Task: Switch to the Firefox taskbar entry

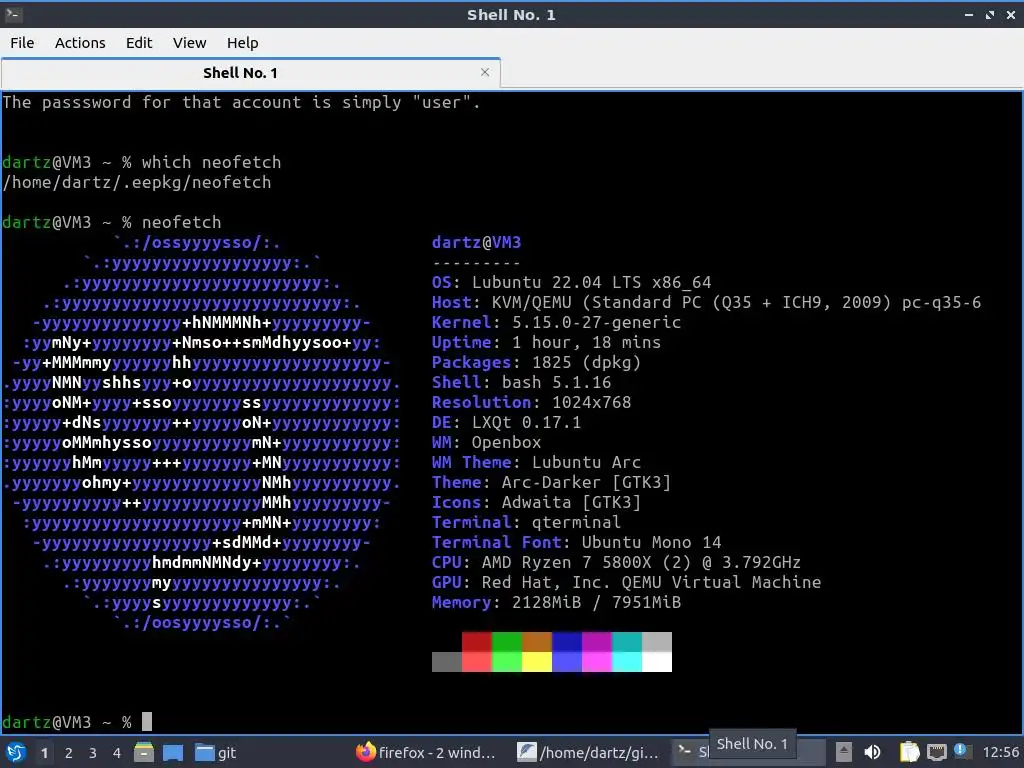Action: tap(426, 752)
